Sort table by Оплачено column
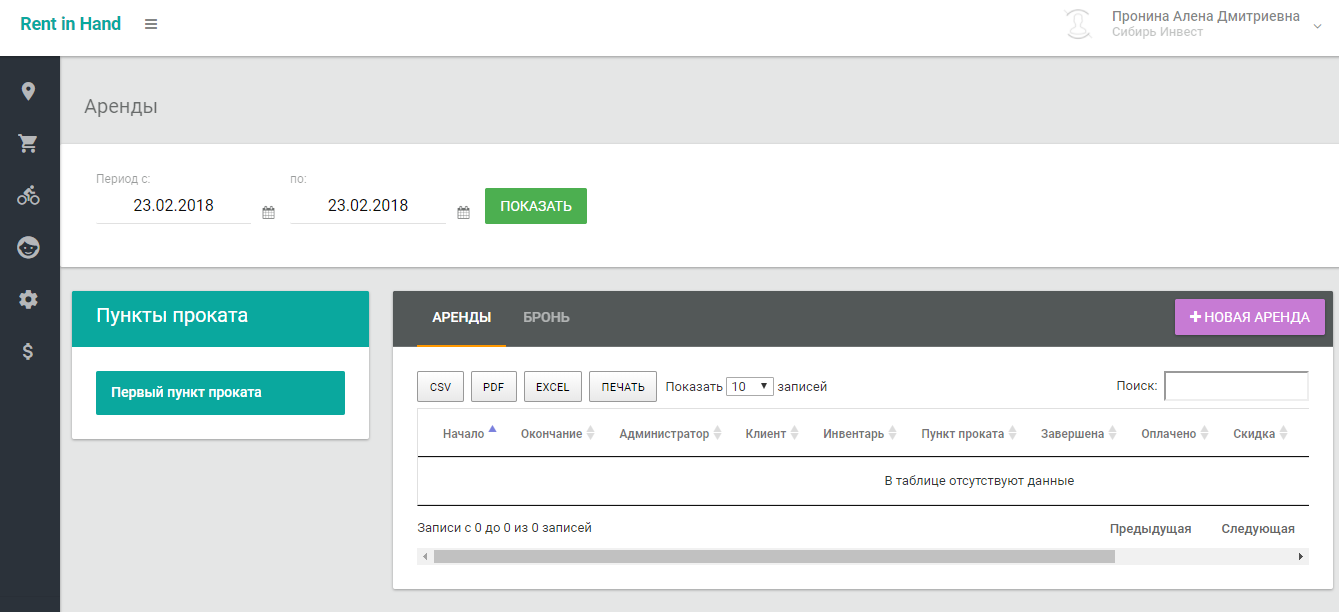Image resolution: width=1339 pixels, height=612 pixels. click(x=1175, y=433)
